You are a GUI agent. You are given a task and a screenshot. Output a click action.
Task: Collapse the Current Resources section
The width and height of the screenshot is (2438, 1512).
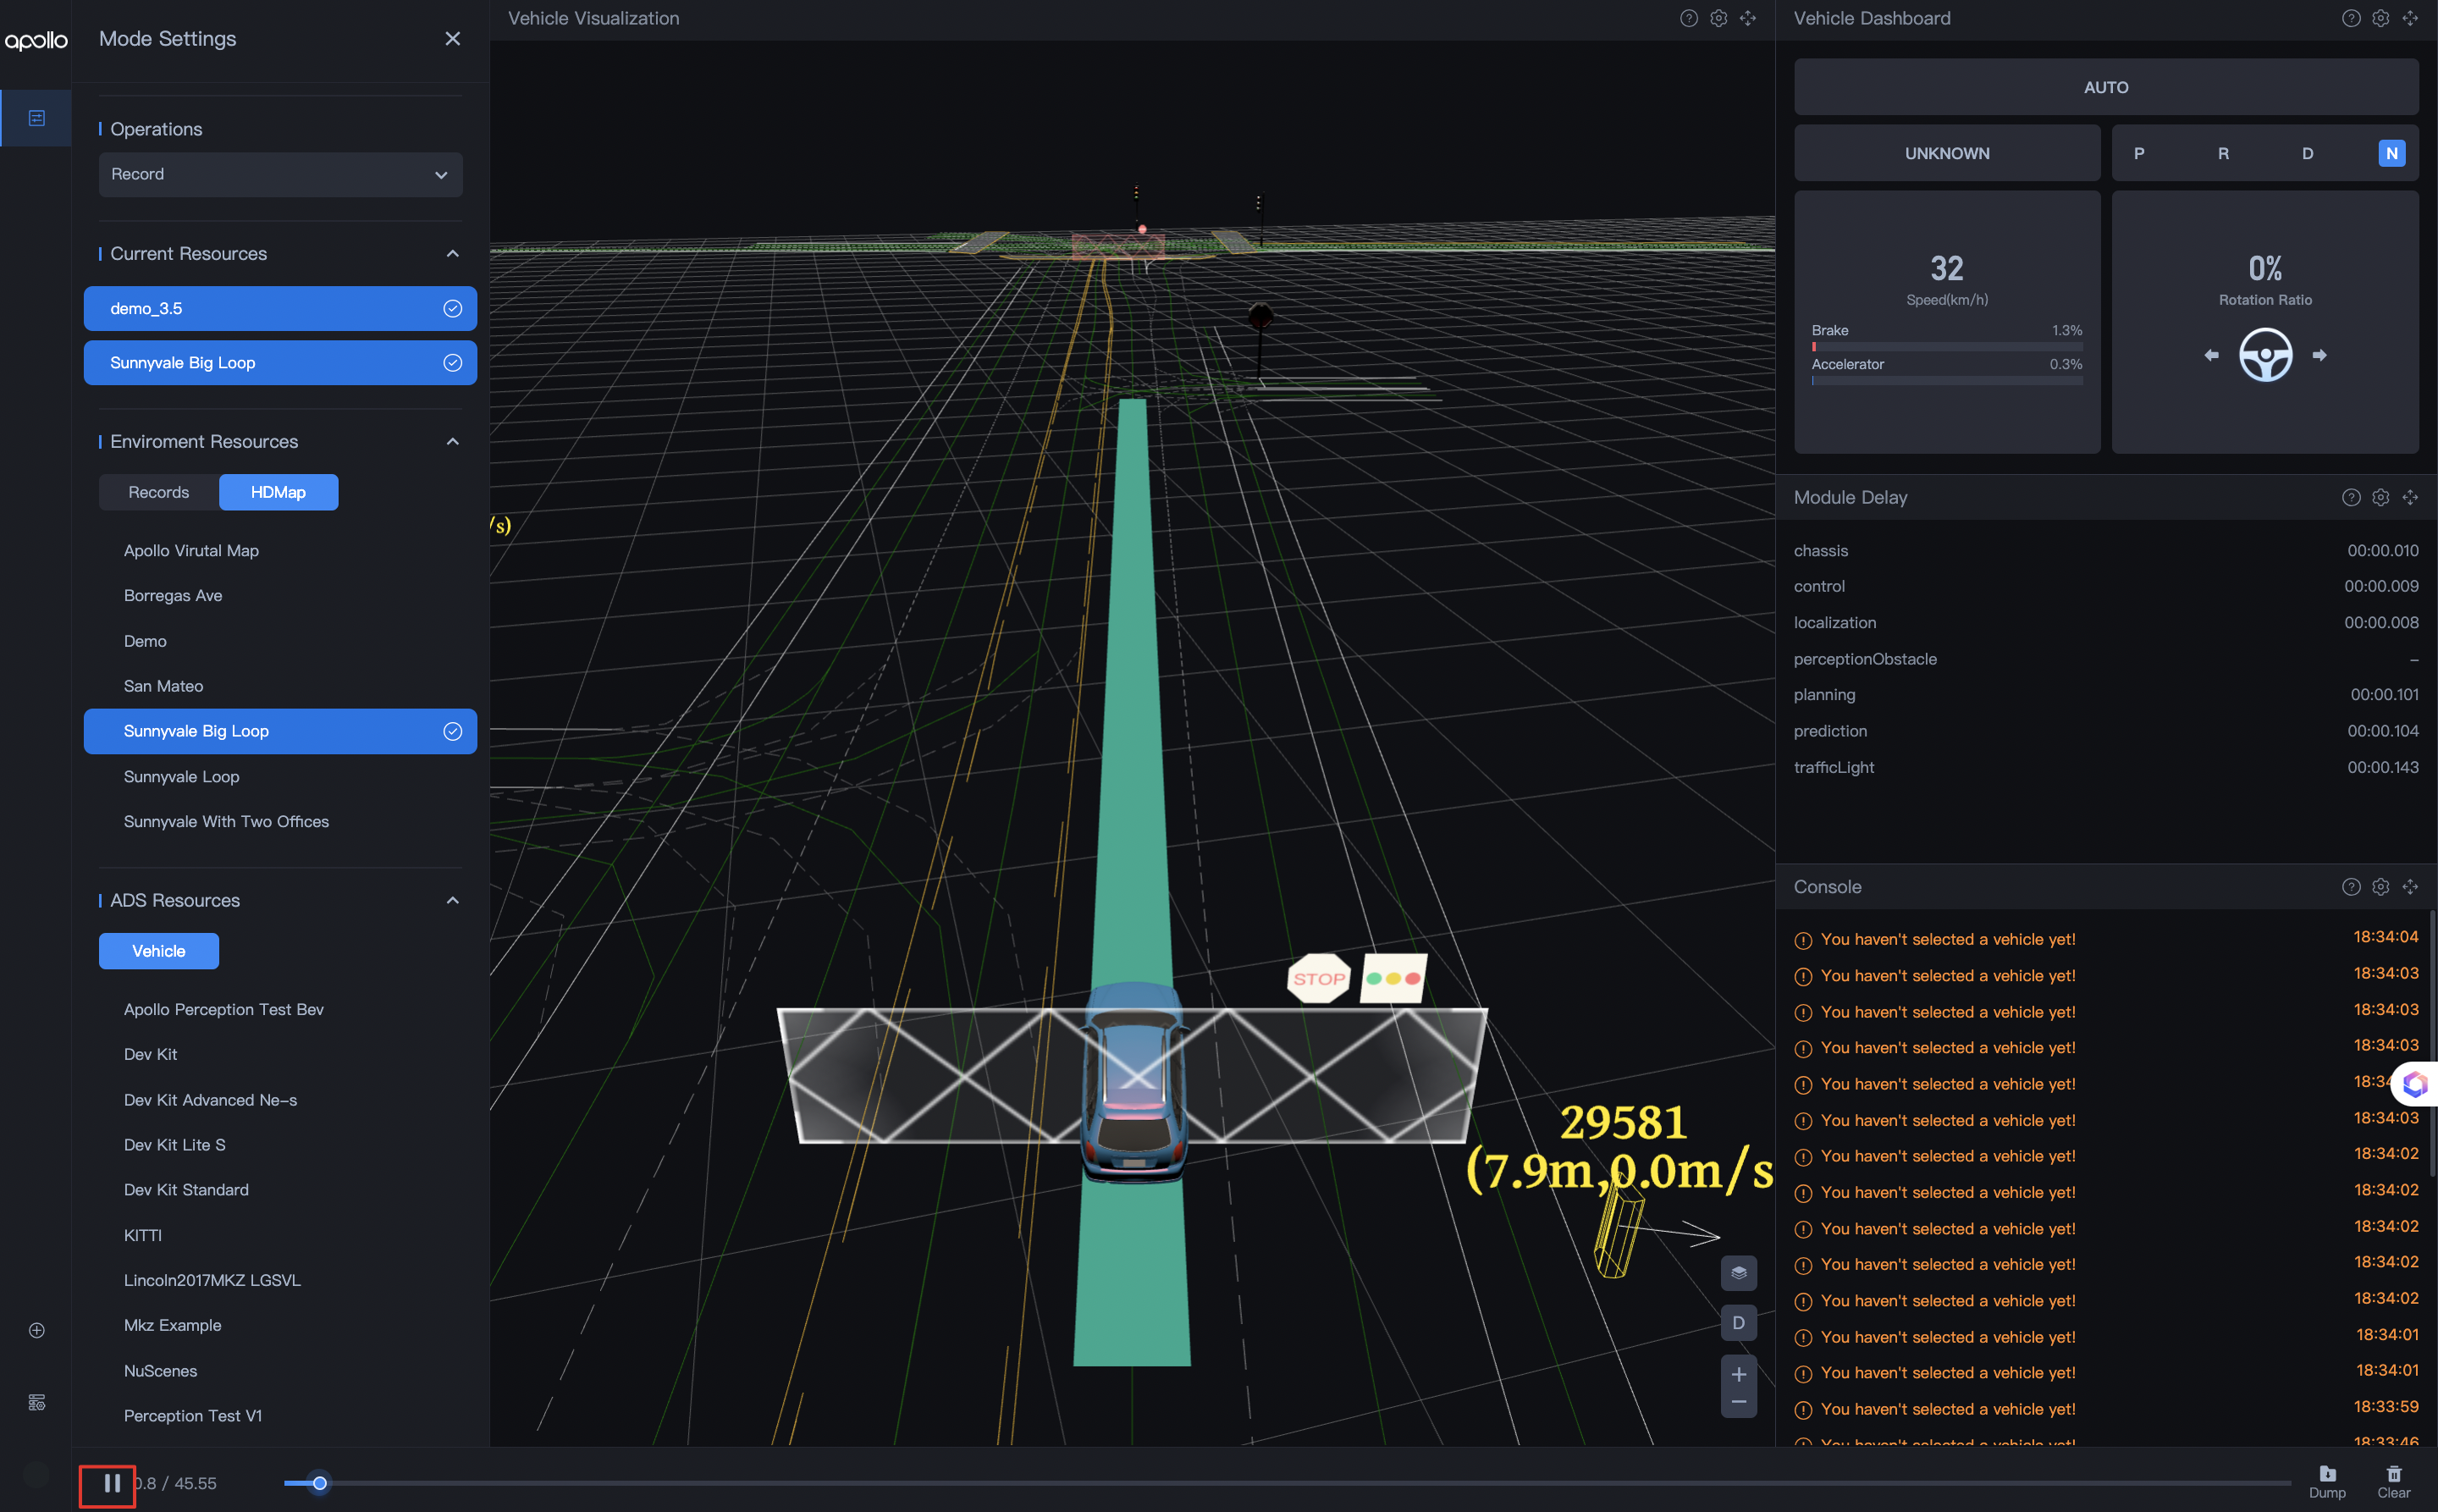452,253
